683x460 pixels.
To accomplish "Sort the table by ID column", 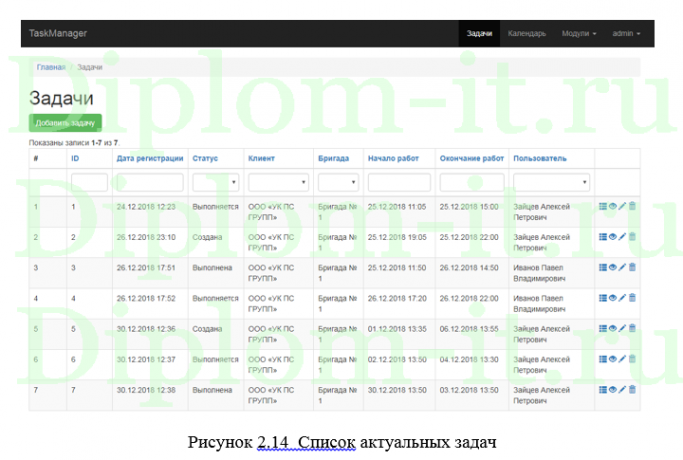I will pyautogui.click(x=75, y=159).
